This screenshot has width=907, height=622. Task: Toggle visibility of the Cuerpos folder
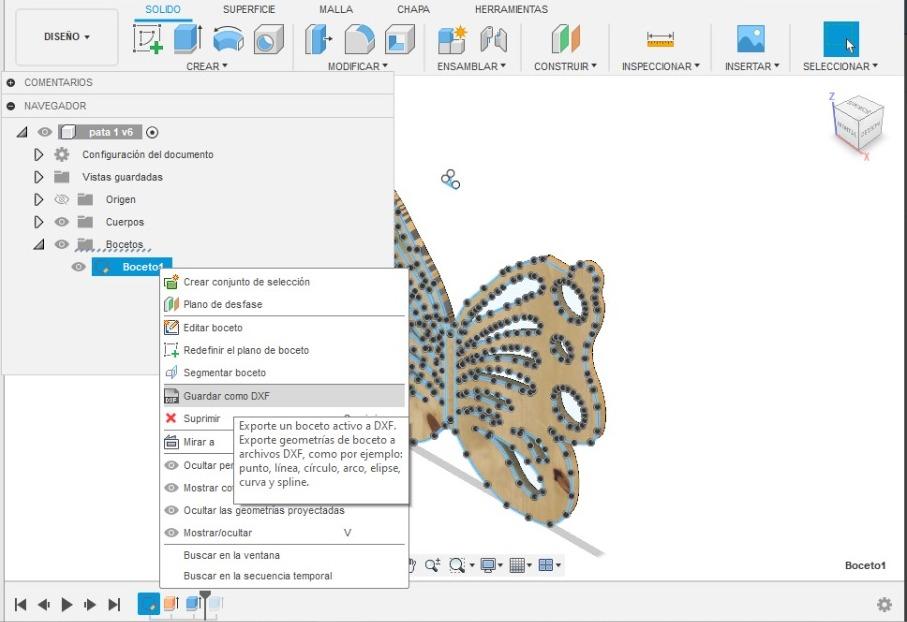pyautogui.click(x=61, y=222)
